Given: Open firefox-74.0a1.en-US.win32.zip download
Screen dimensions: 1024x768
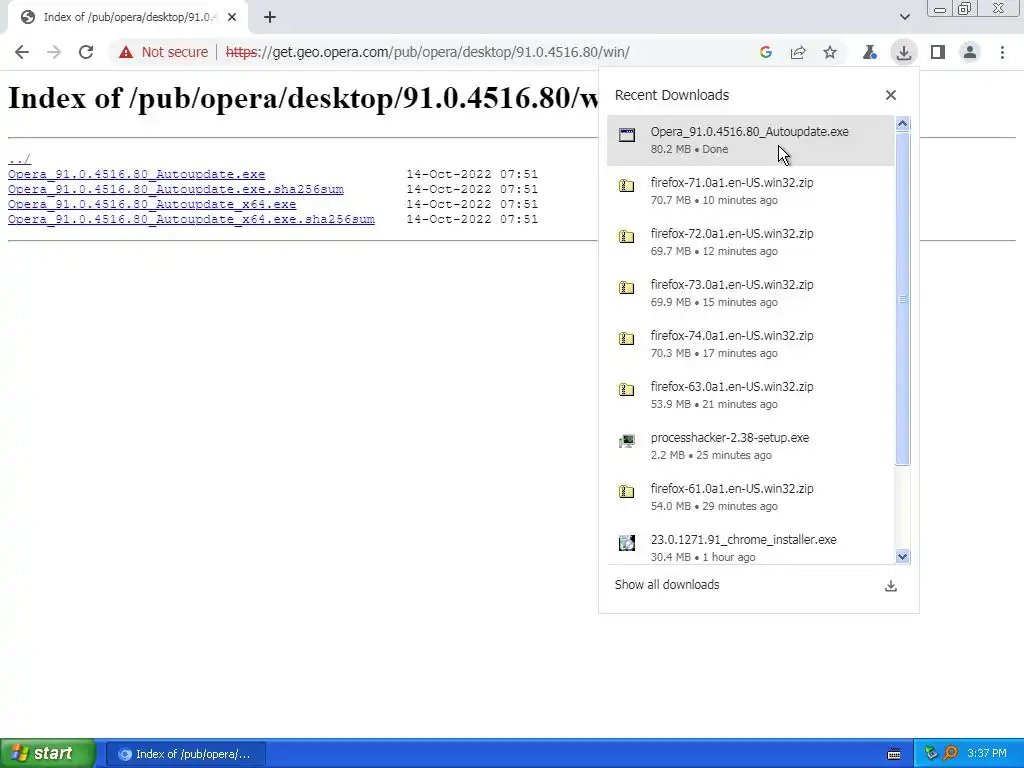Looking at the screenshot, I should coord(750,344).
